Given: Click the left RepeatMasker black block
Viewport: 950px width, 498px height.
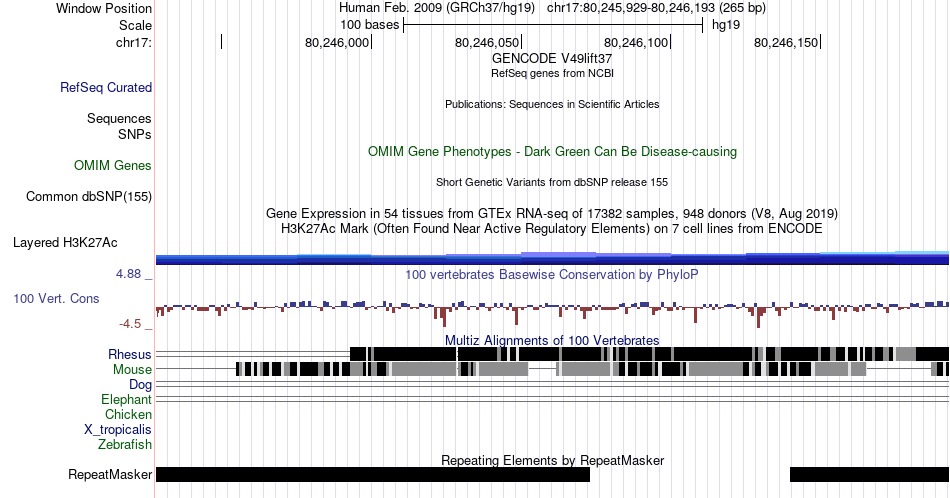Looking at the screenshot, I should pos(373,474).
